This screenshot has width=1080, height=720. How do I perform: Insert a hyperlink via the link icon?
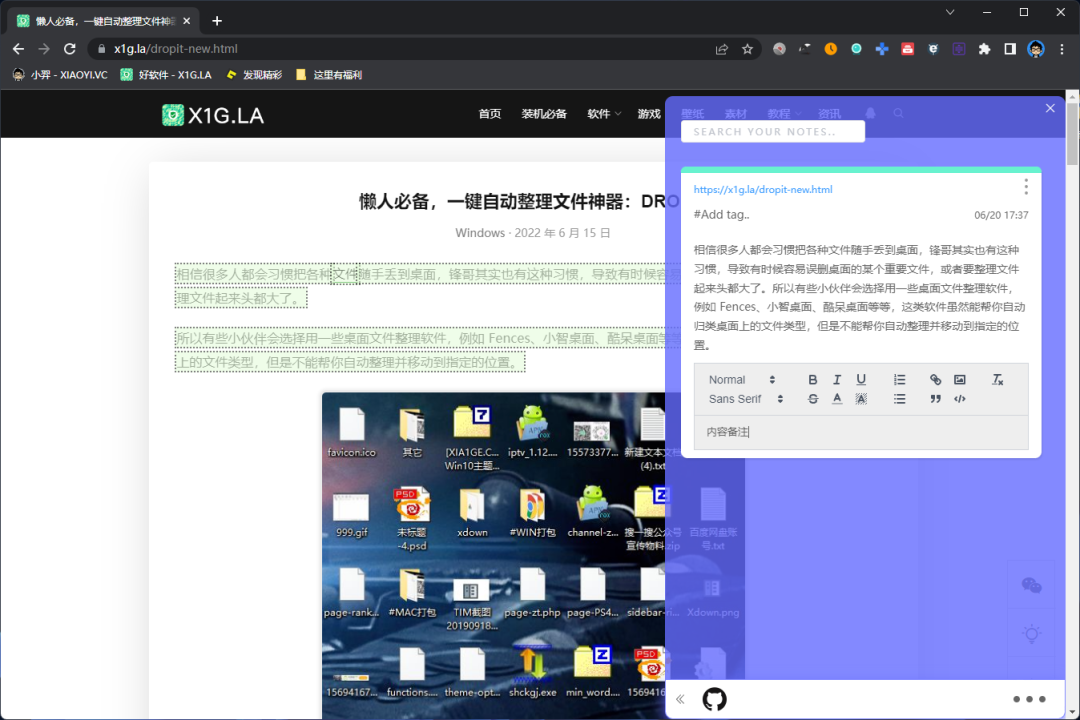click(x=935, y=379)
